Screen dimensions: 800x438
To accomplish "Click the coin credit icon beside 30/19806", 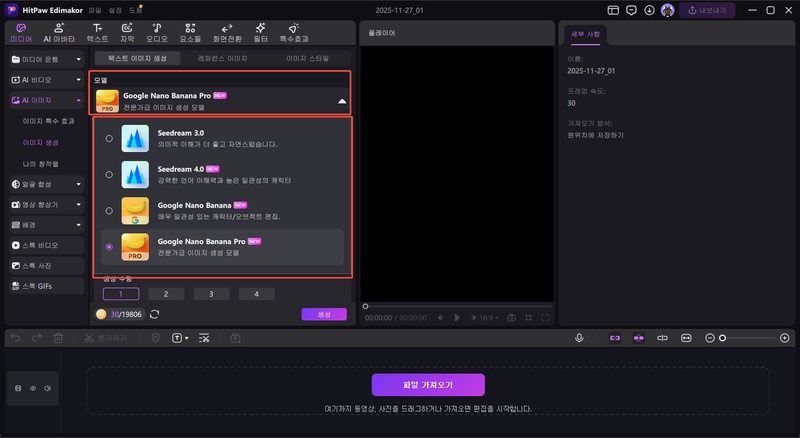I will tap(101, 314).
